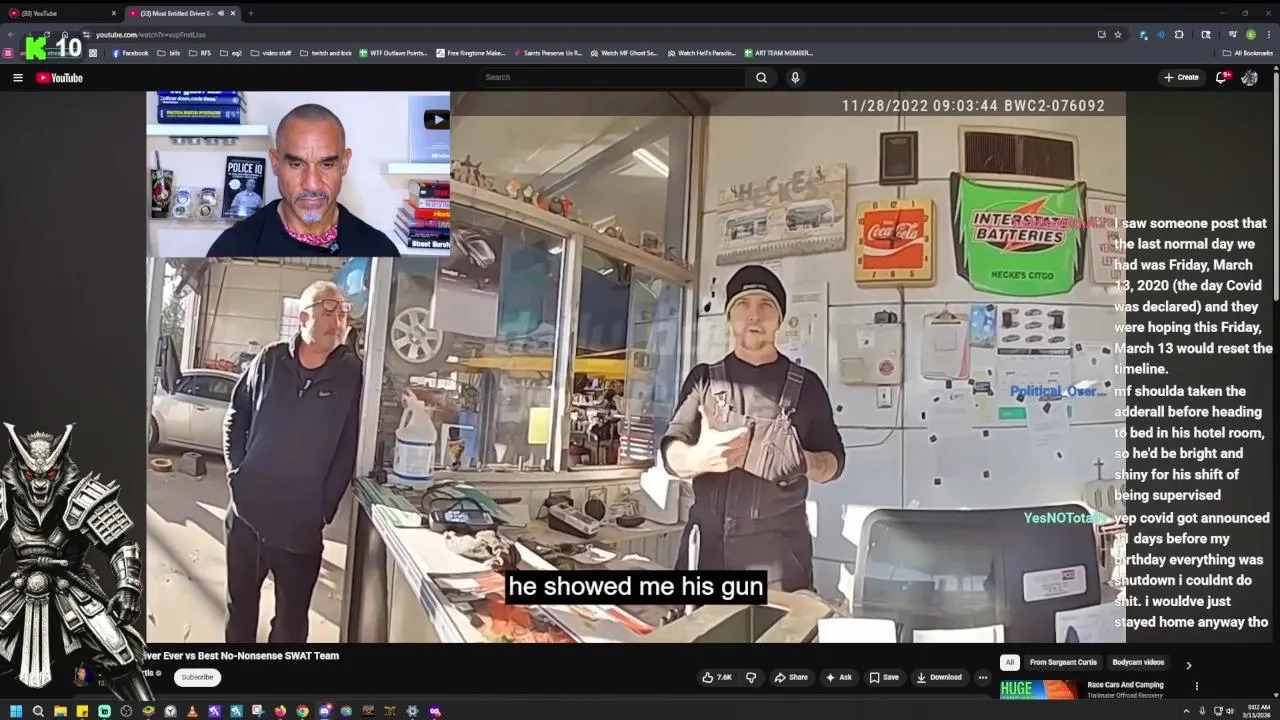Open the YouTube hamburger guide menu
Screen dimensions: 1280x720
pyautogui.click(x=17, y=77)
